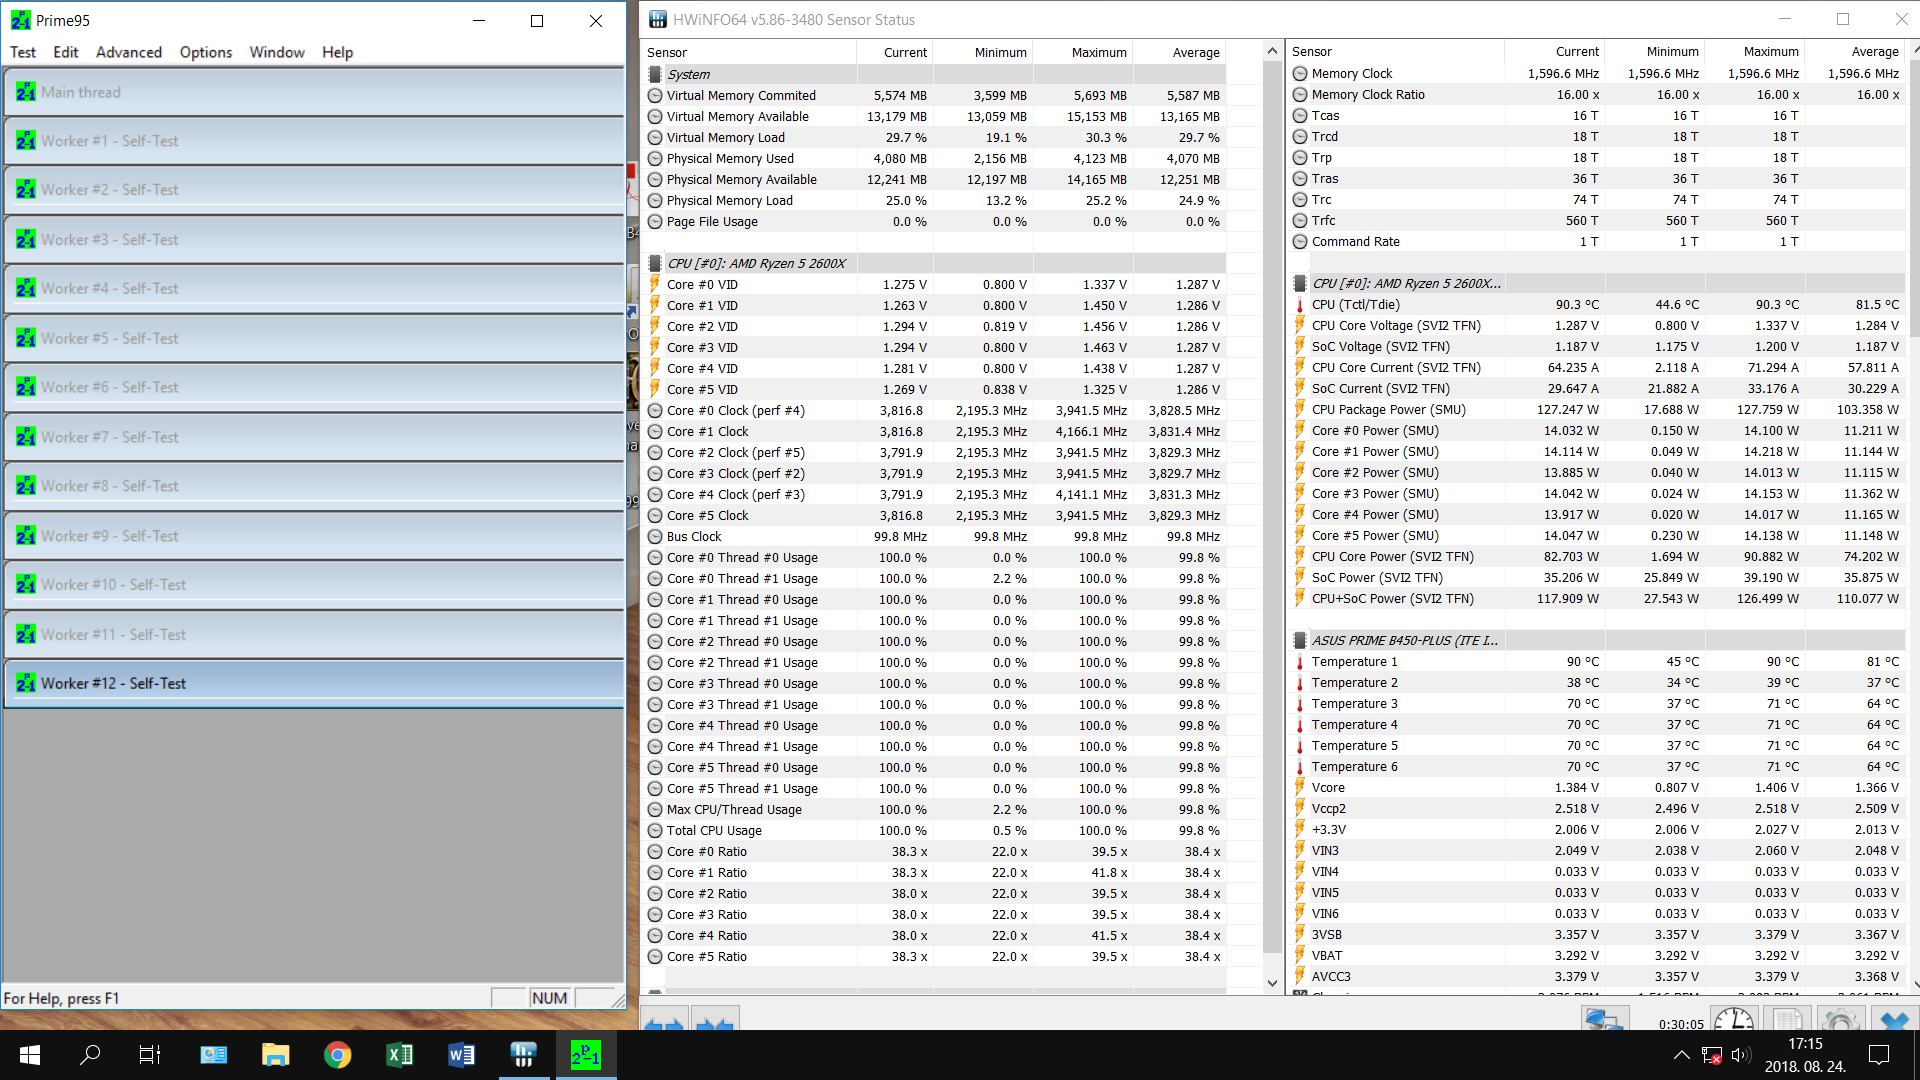1920x1080 pixels.
Task: Select the SoC Voltage (SVI2 TFN) row
Action: [1597, 347]
